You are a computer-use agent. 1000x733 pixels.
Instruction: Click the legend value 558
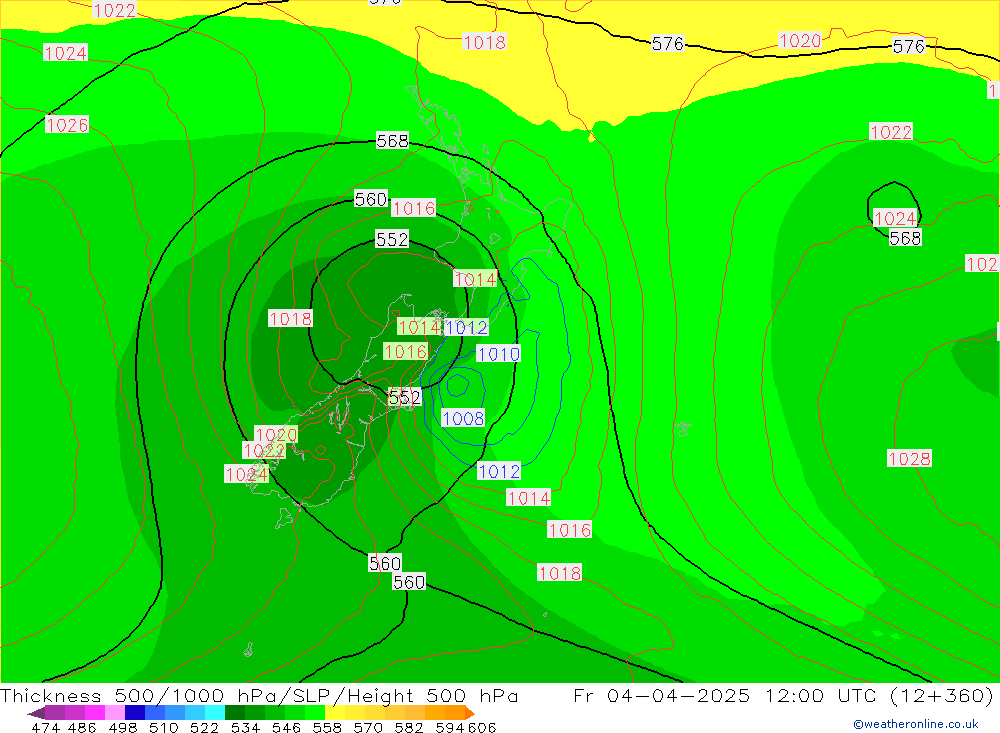coord(327,728)
